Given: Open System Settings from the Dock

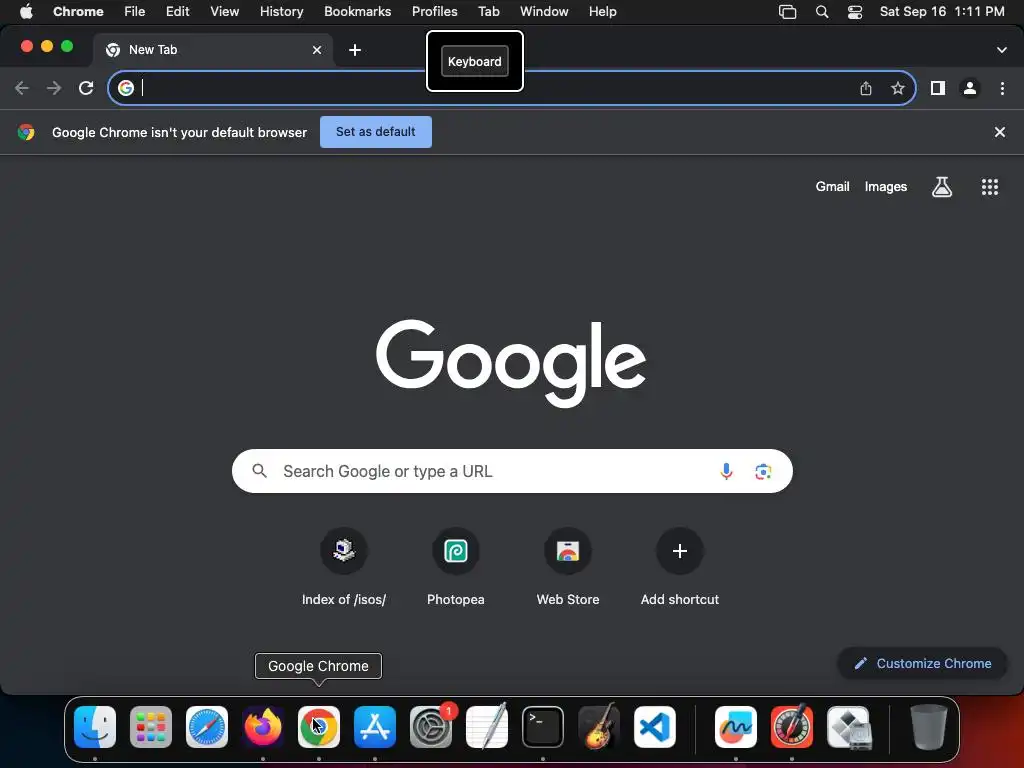Looking at the screenshot, I should pos(431,727).
